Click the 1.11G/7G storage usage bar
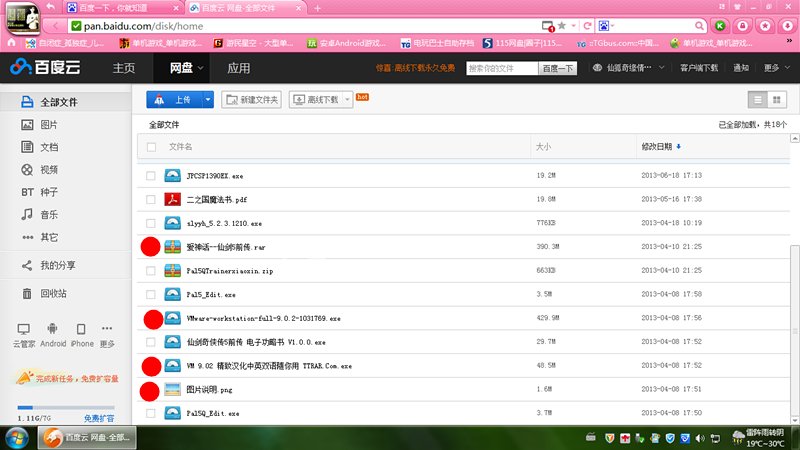 66,407
